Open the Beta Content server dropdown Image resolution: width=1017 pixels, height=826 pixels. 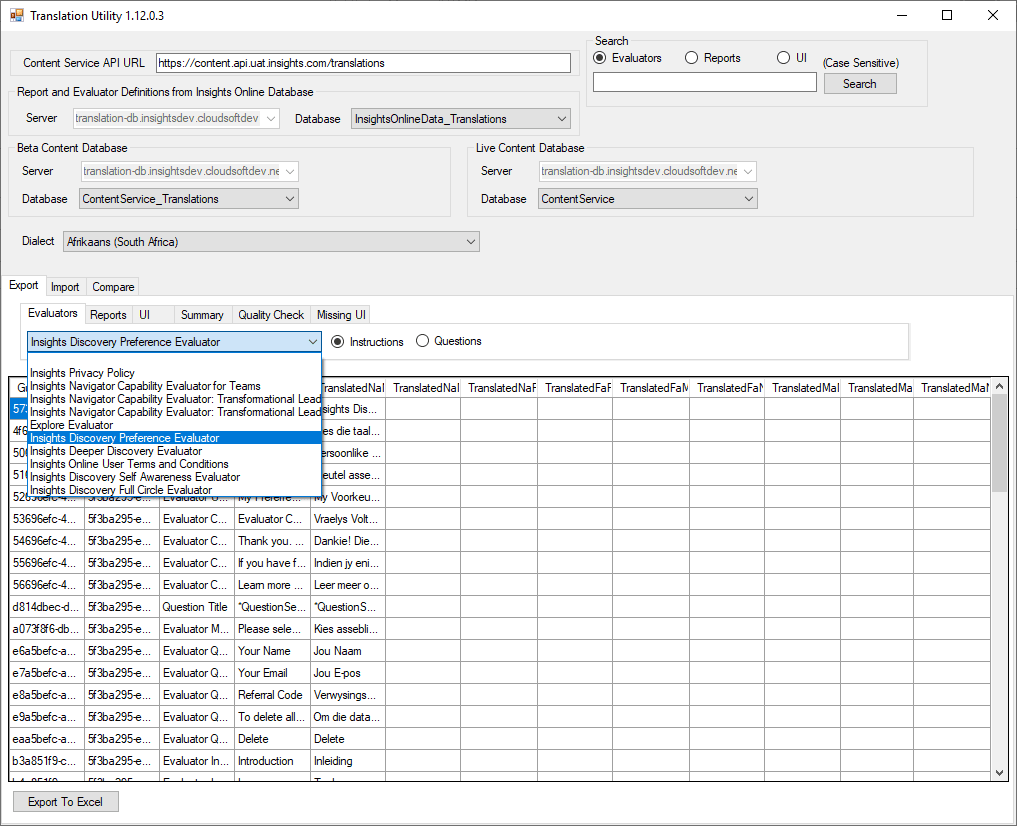click(290, 171)
